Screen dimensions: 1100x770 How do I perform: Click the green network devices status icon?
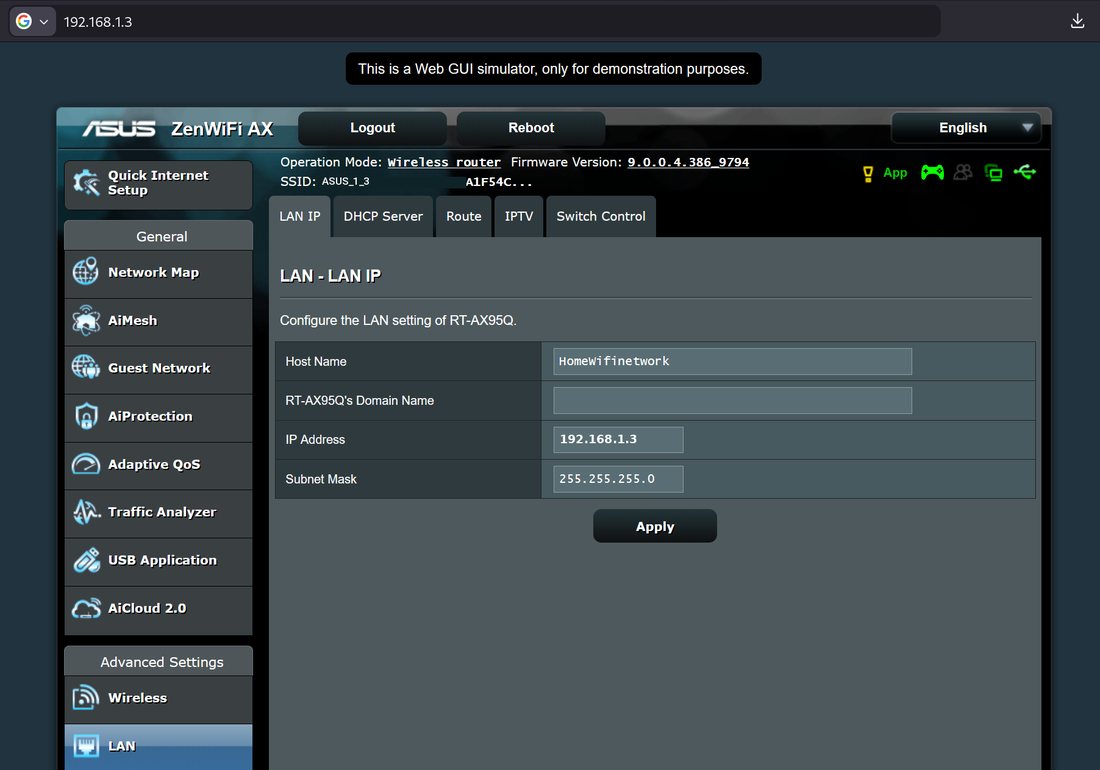993,173
